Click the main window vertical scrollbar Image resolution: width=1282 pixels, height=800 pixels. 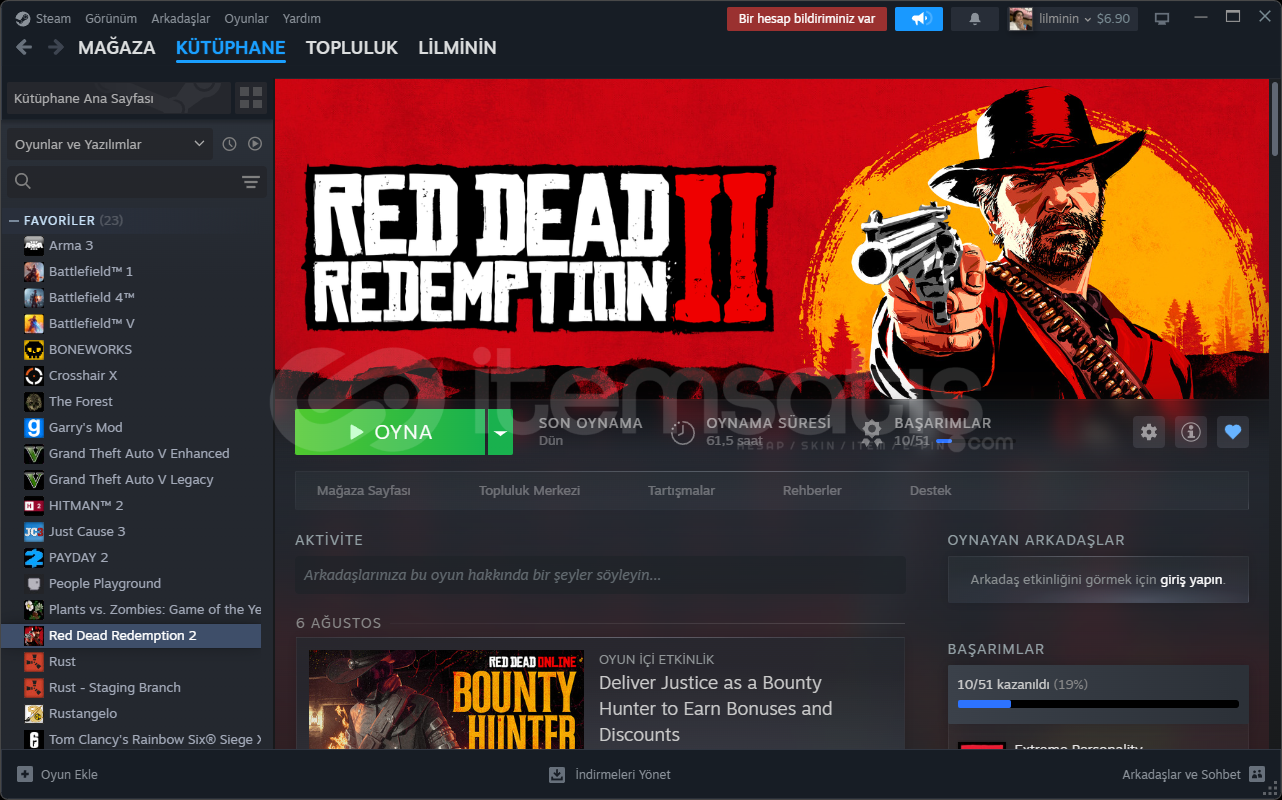coord(1275,118)
